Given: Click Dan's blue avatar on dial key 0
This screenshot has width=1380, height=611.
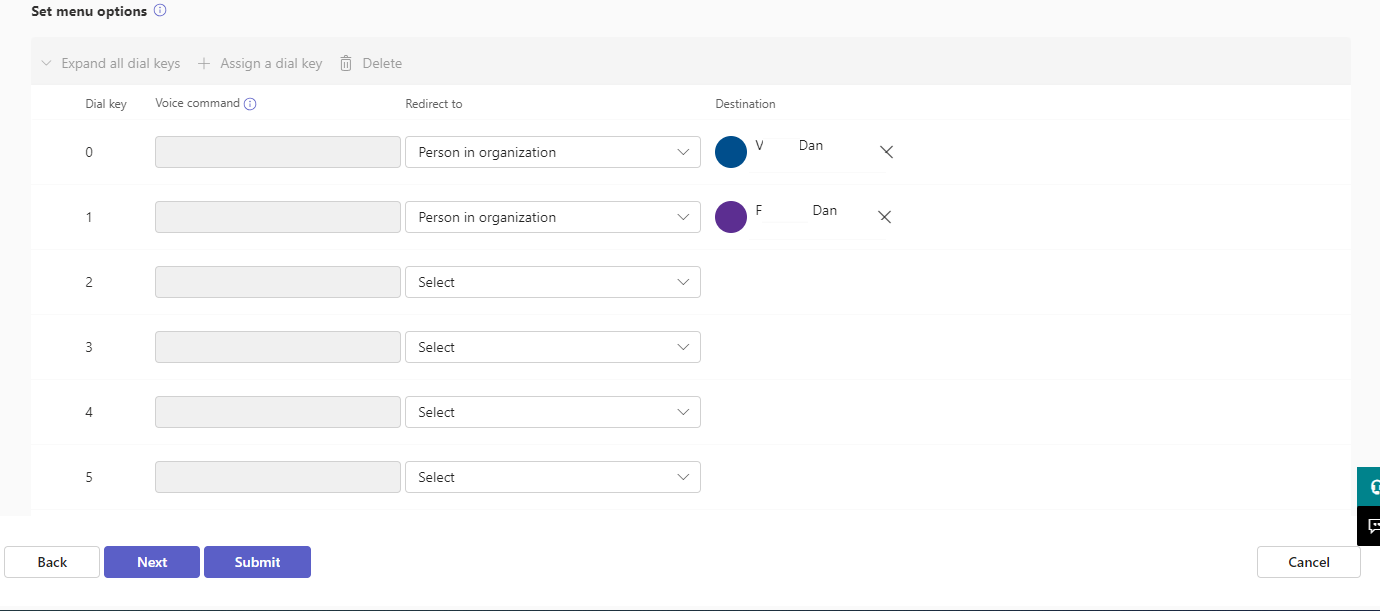Looking at the screenshot, I should (x=731, y=151).
